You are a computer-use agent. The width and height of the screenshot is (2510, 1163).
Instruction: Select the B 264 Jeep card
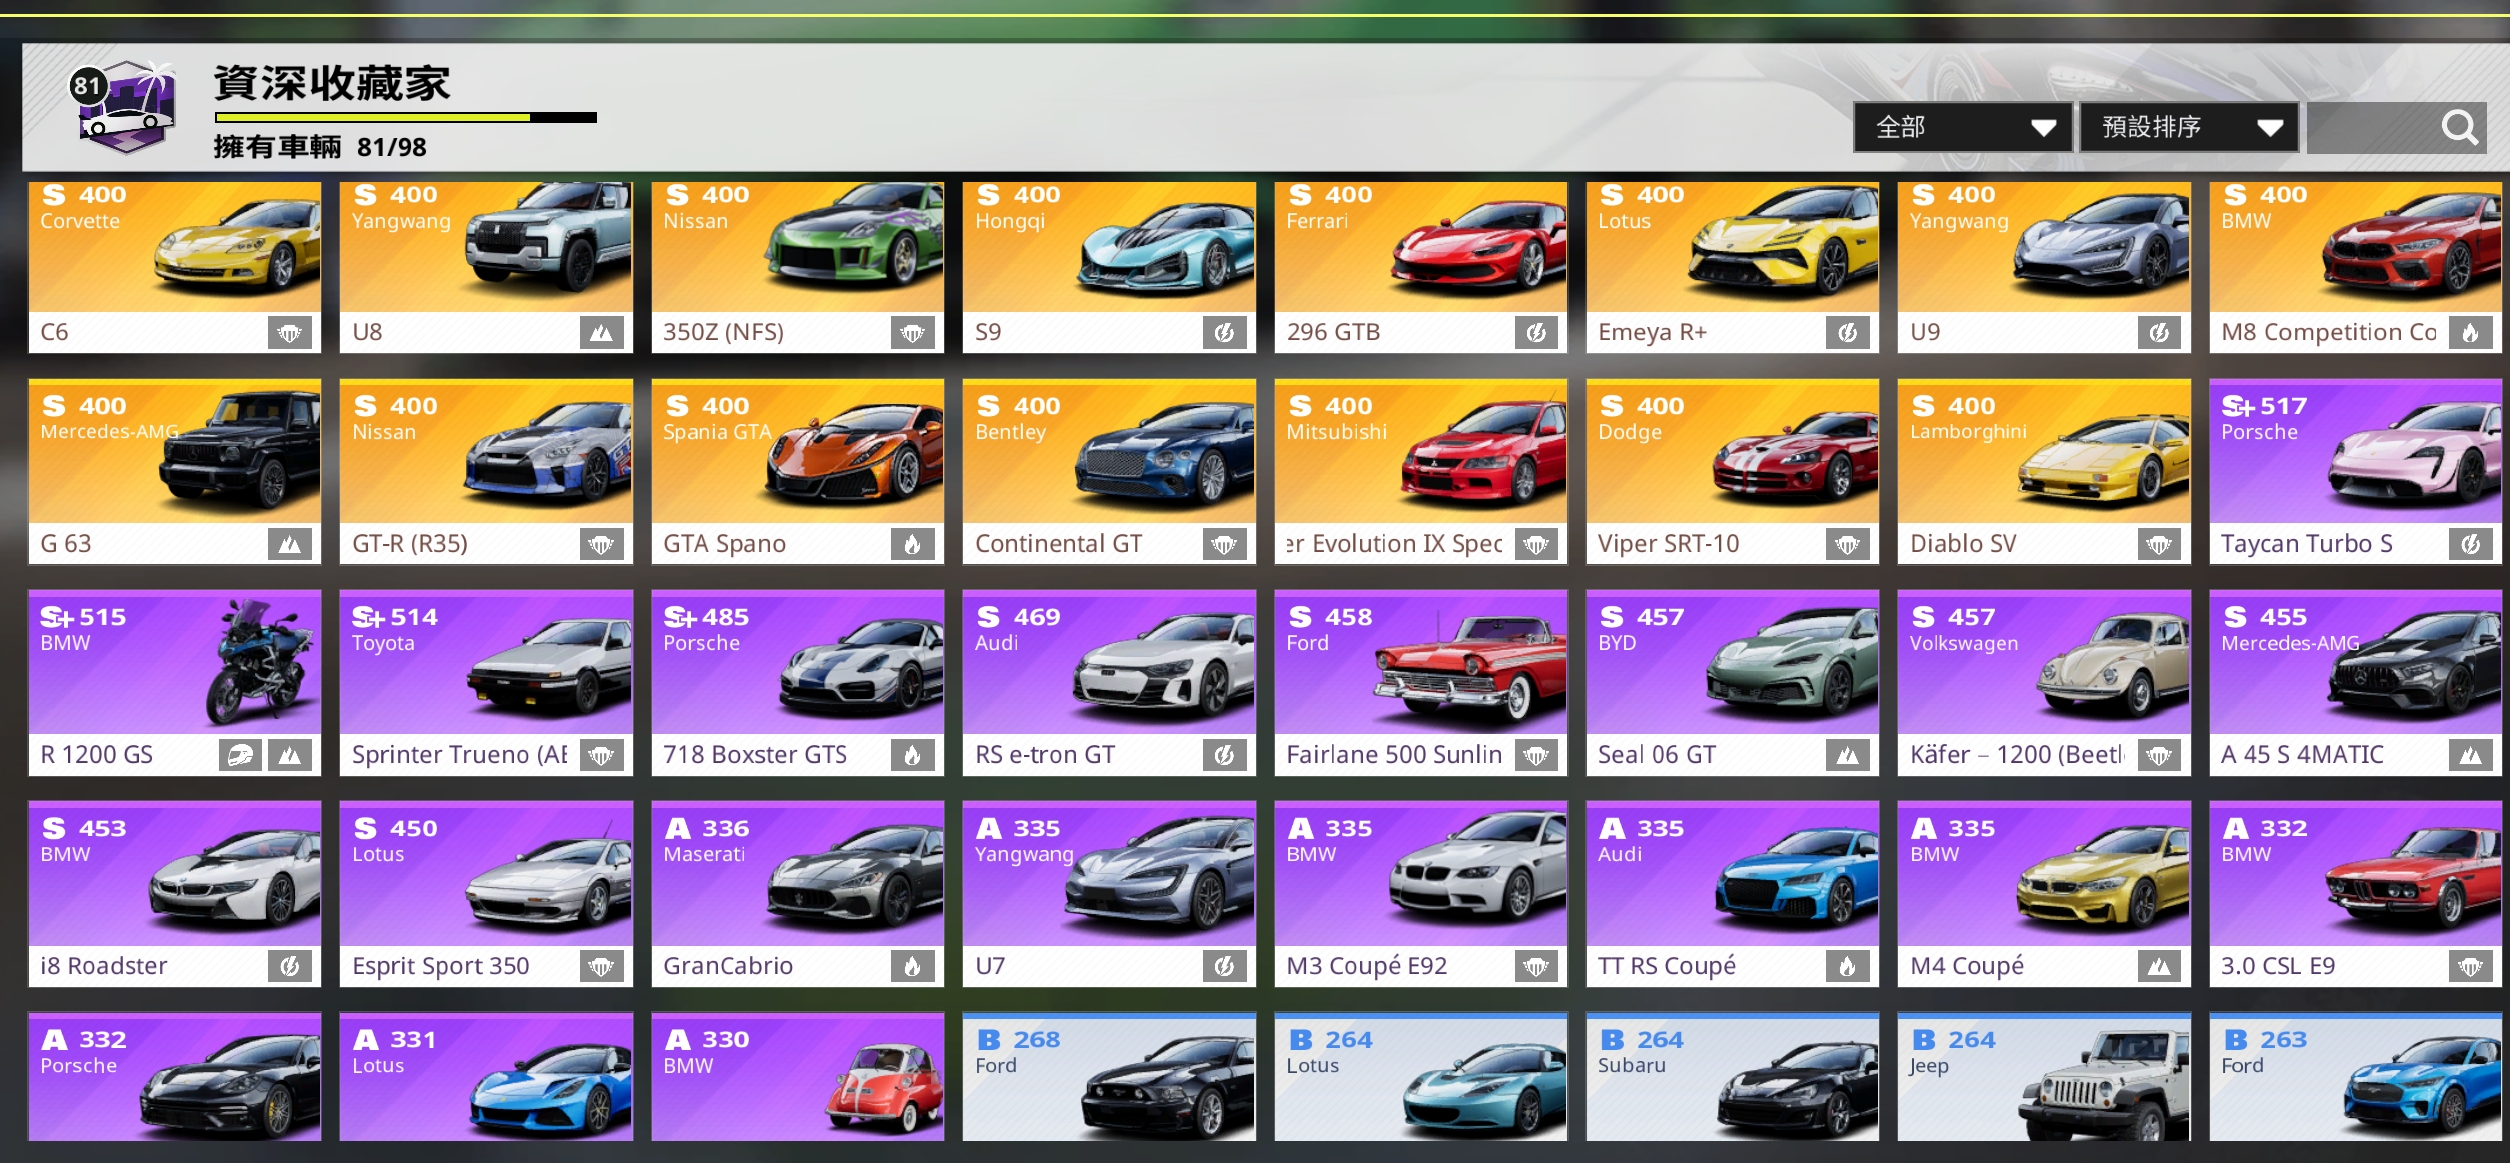(x=2043, y=1078)
